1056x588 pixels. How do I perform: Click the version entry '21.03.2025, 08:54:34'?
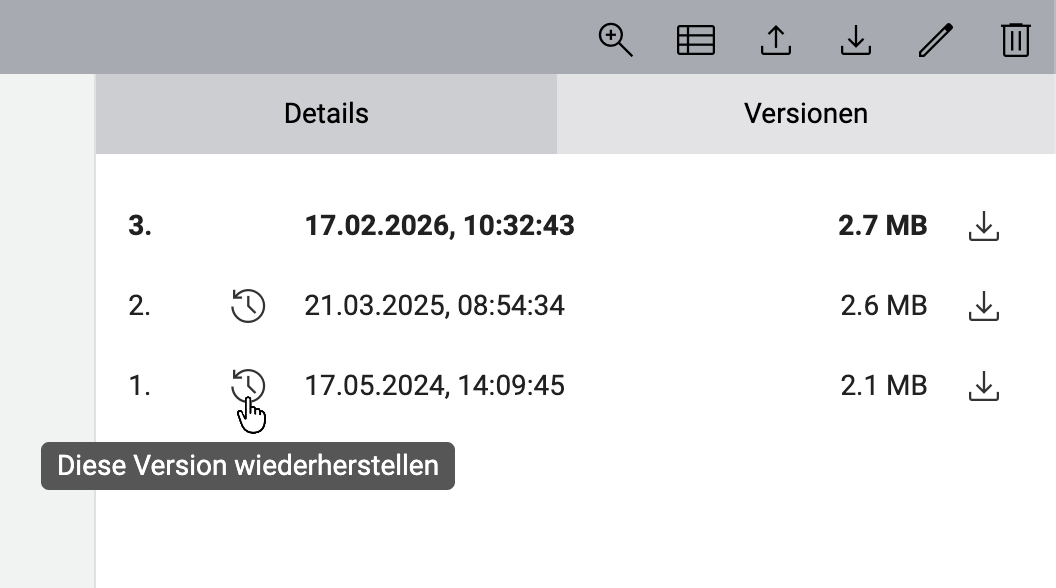pos(437,306)
